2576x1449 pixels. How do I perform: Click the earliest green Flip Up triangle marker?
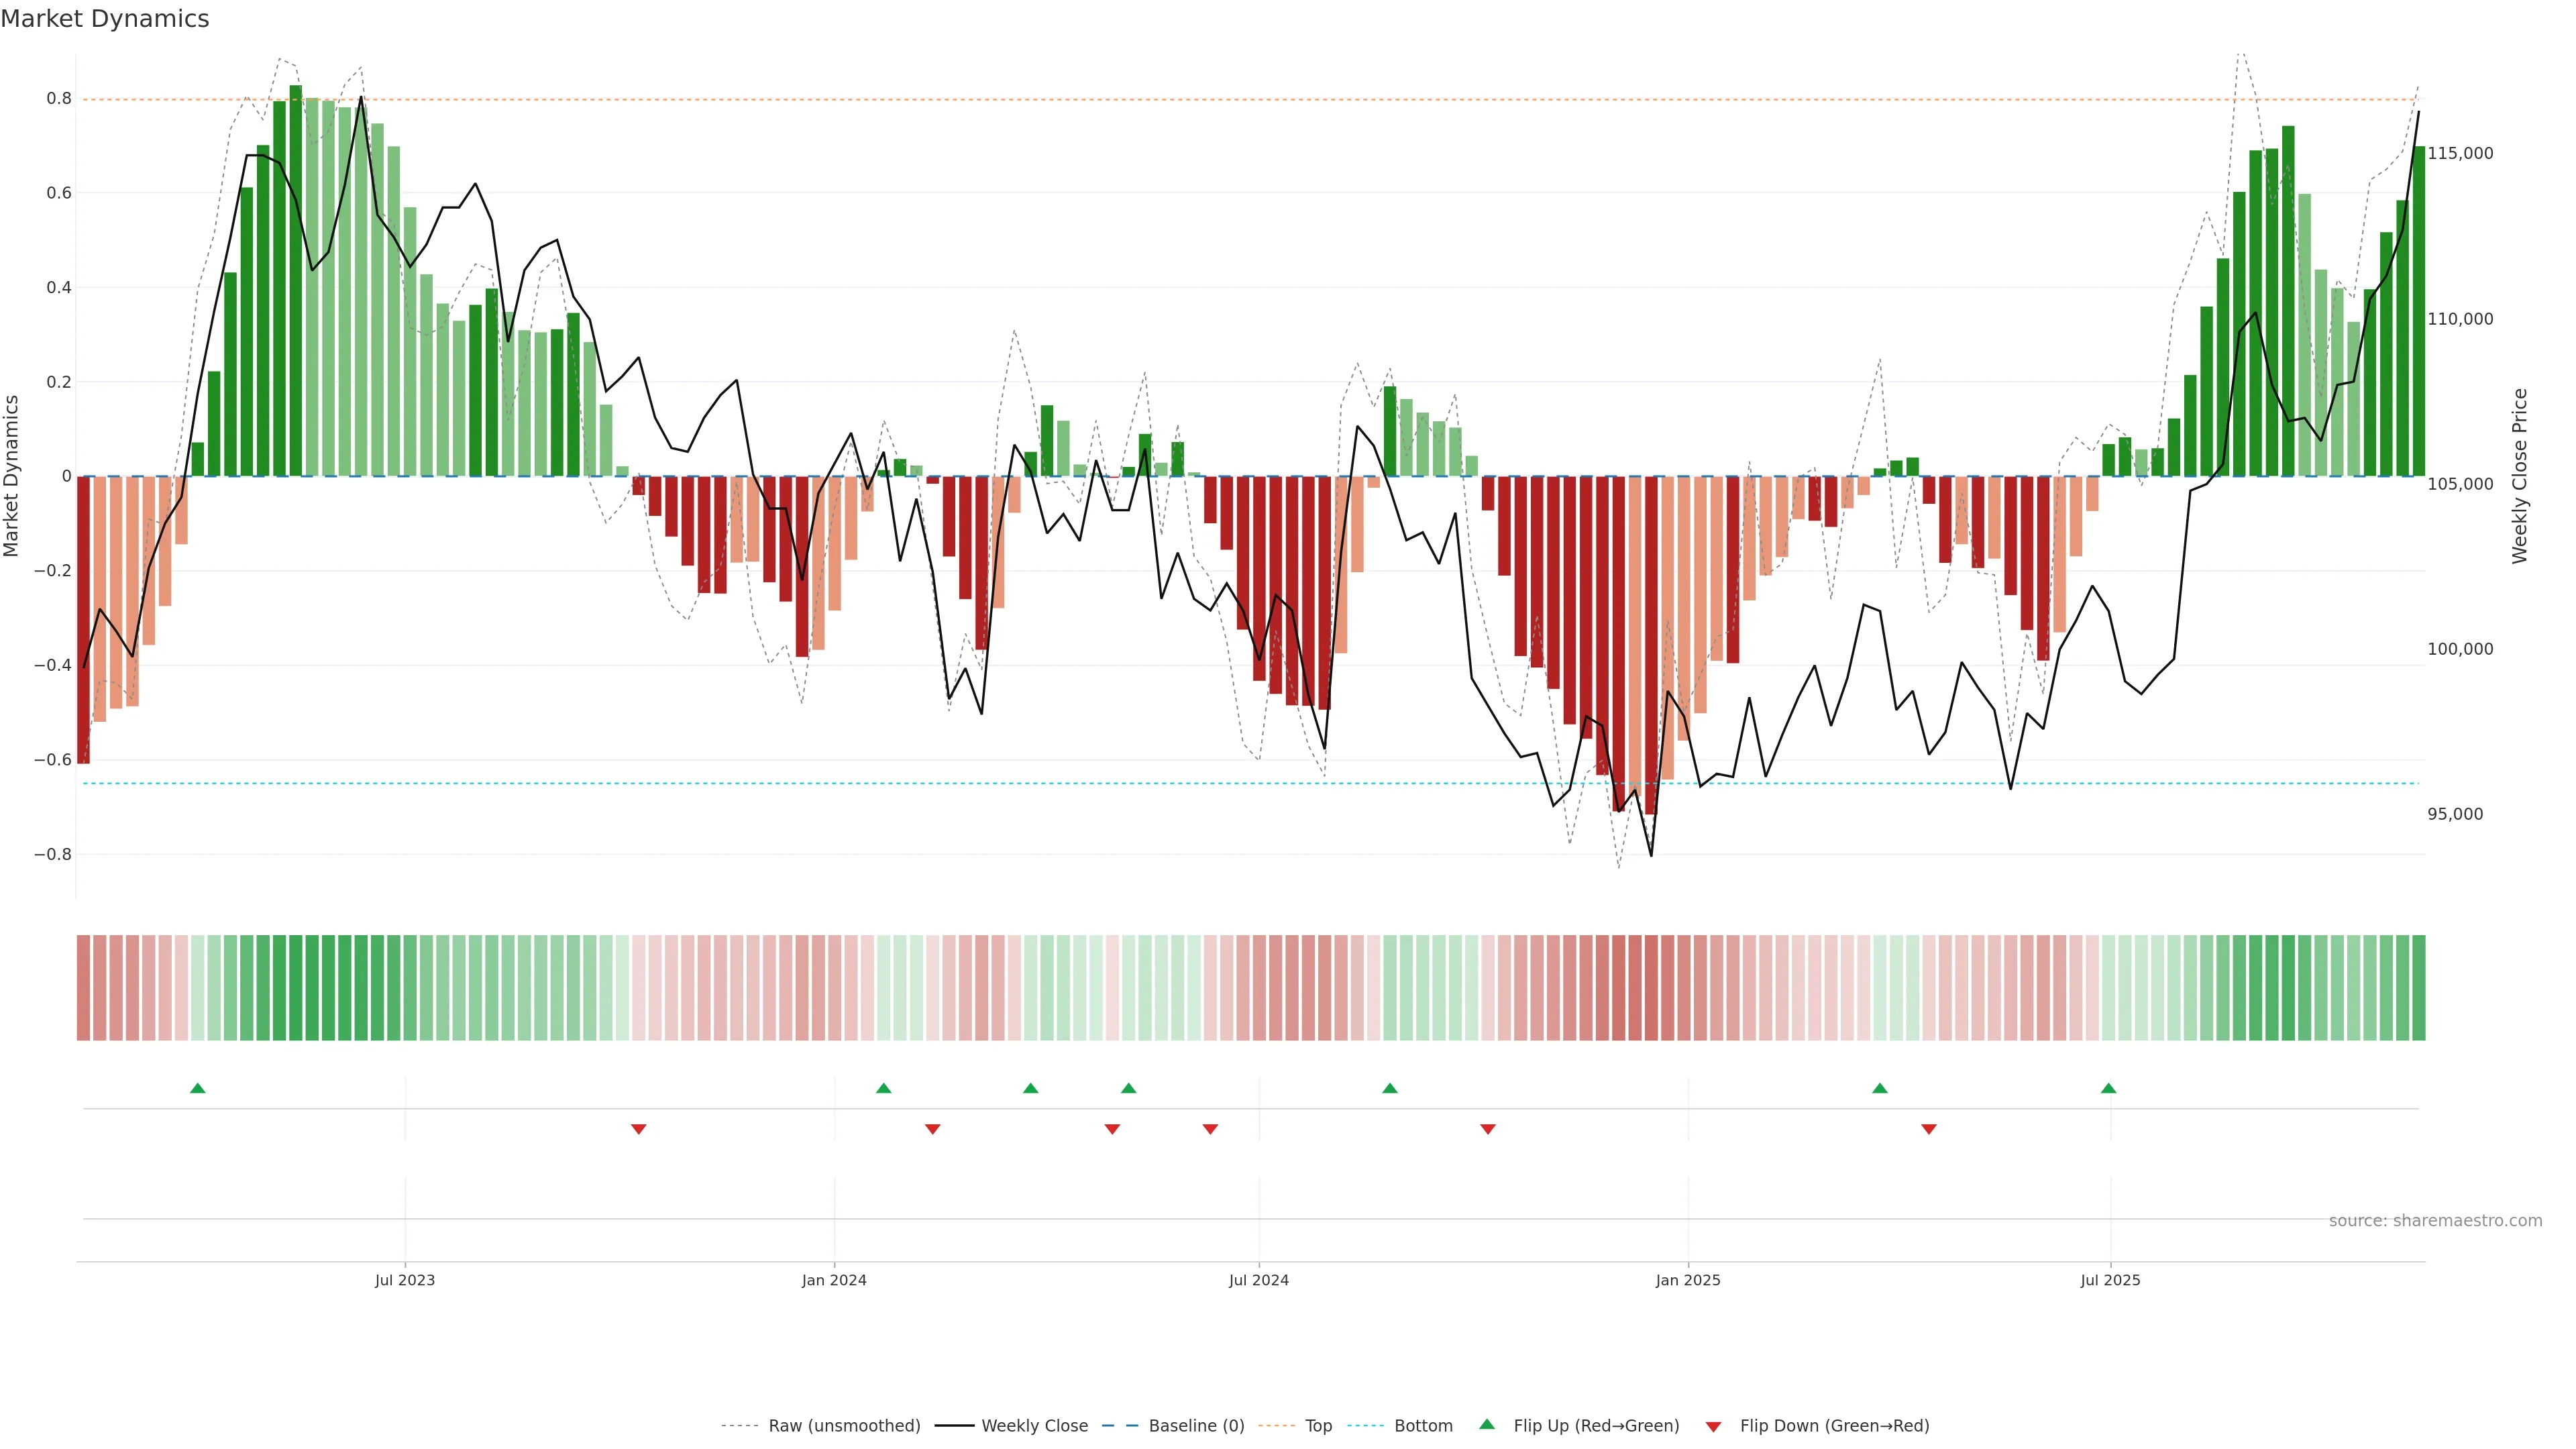(198, 1088)
